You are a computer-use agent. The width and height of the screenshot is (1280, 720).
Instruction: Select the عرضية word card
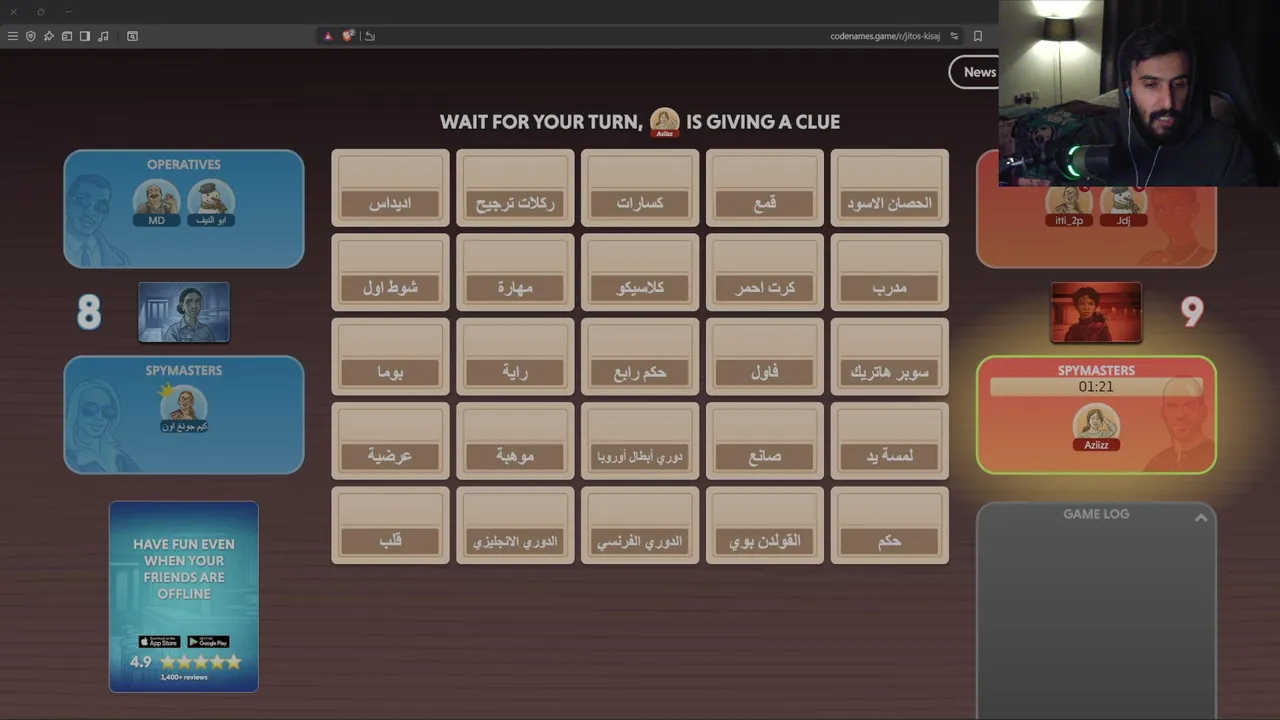click(390, 441)
